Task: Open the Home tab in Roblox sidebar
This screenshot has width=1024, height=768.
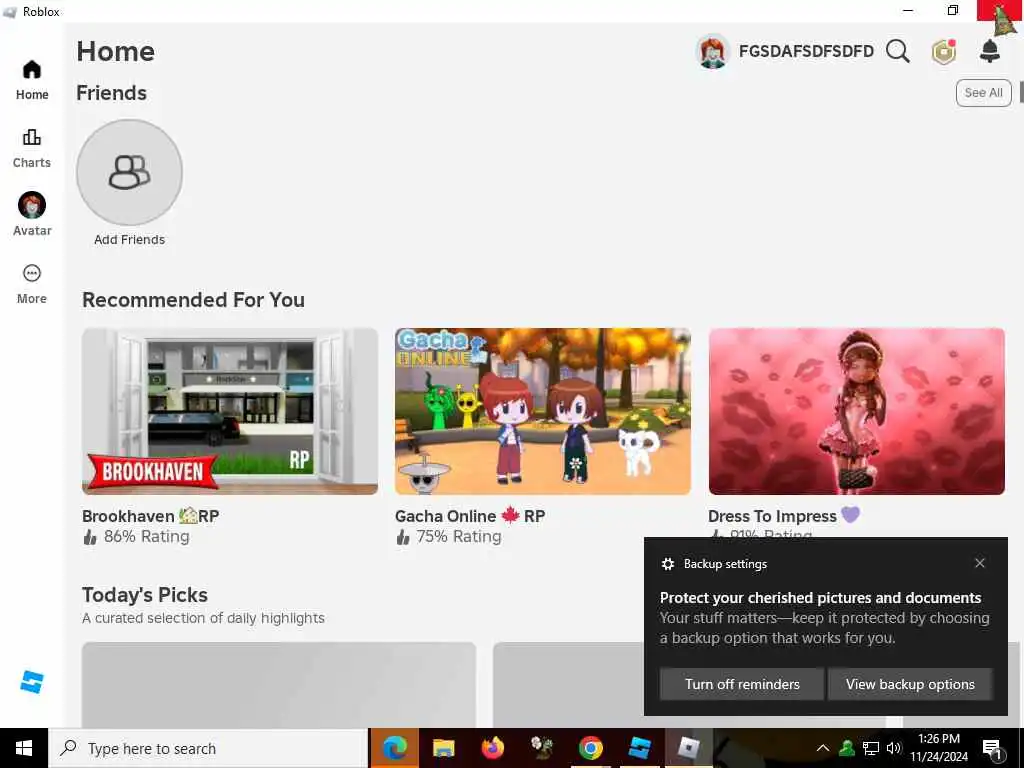Action: pyautogui.click(x=31, y=80)
